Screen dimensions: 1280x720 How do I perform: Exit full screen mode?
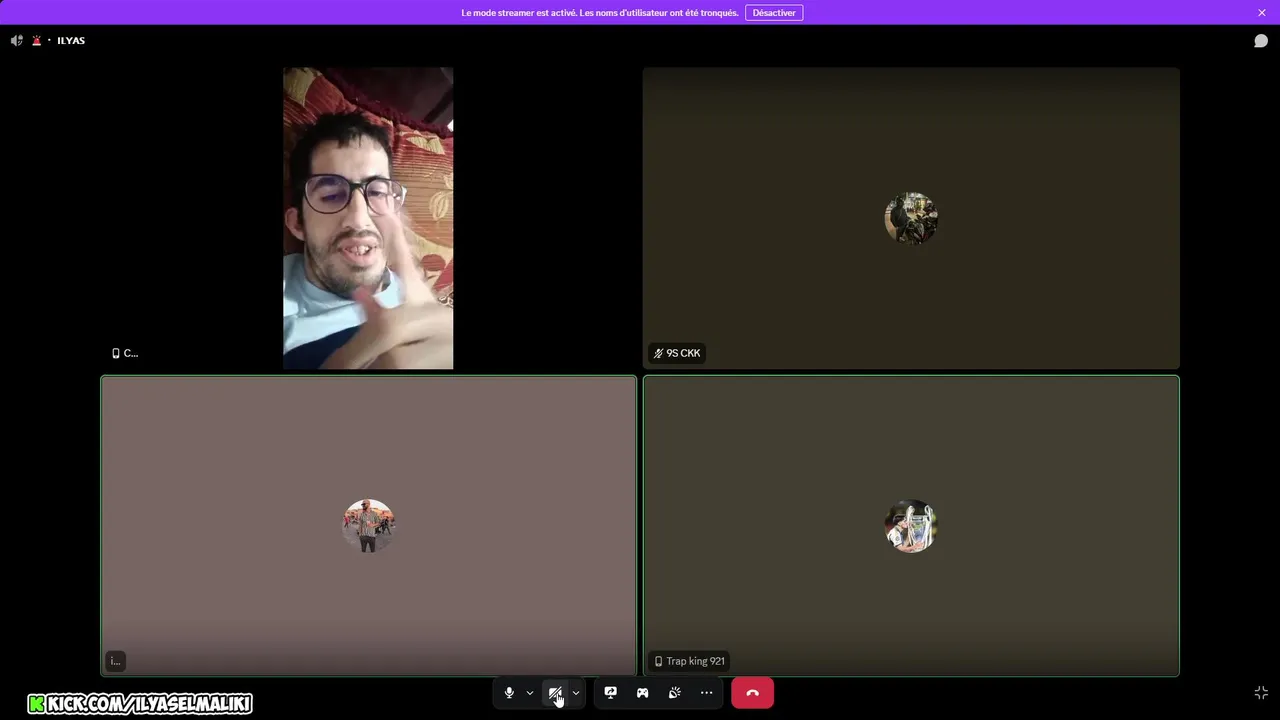coord(1261,692)
